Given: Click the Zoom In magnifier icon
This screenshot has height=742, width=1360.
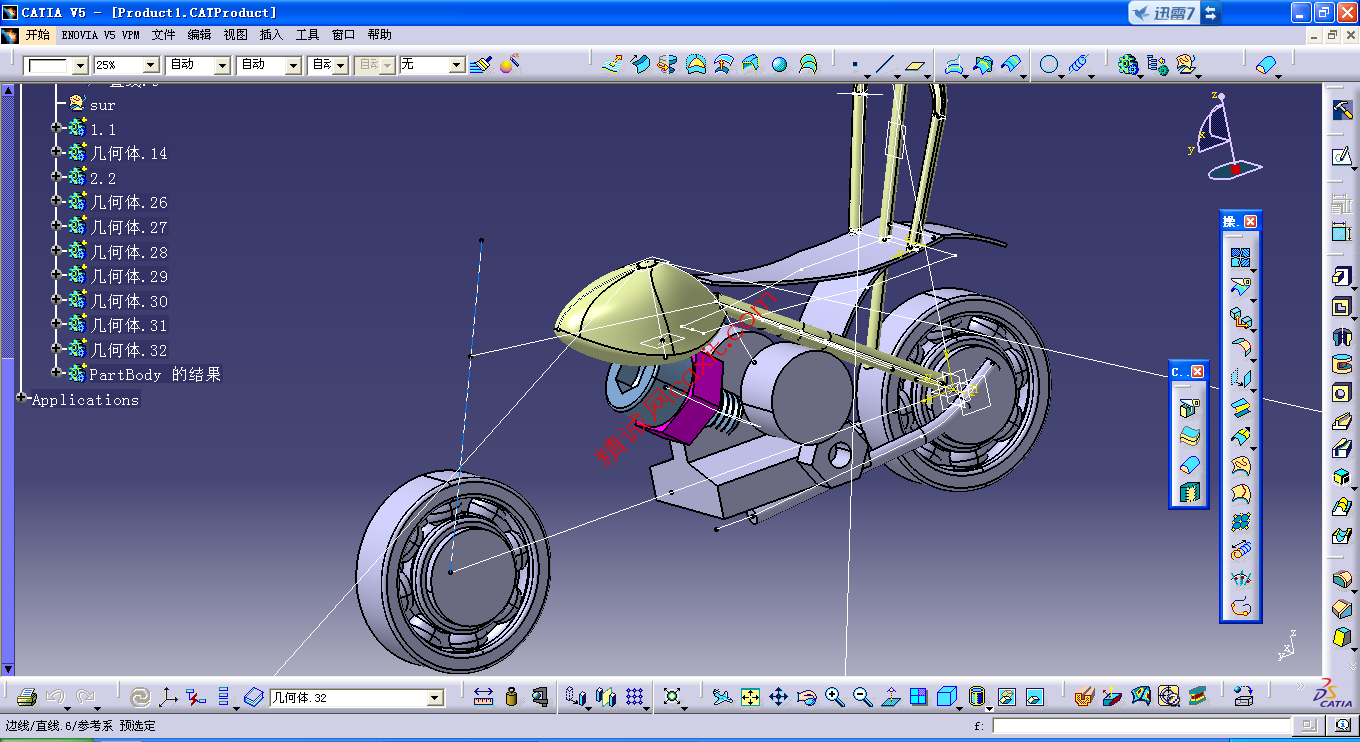Looking at the screenshot, I should pyautogui.click(x=835, y=697).
